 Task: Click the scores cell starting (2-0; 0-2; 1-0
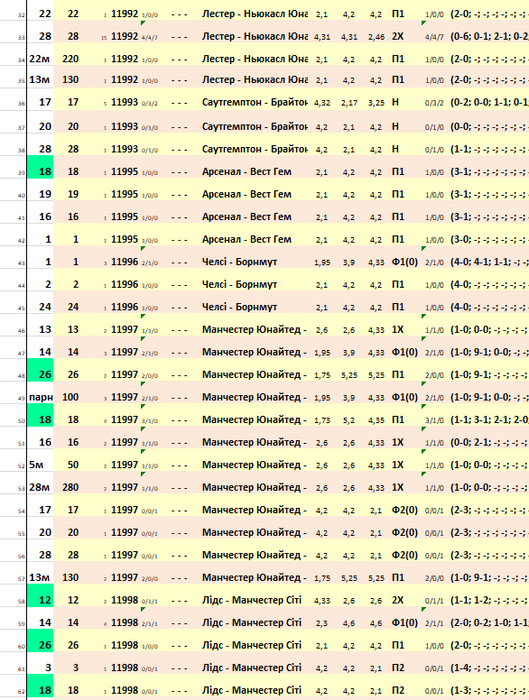489,622
